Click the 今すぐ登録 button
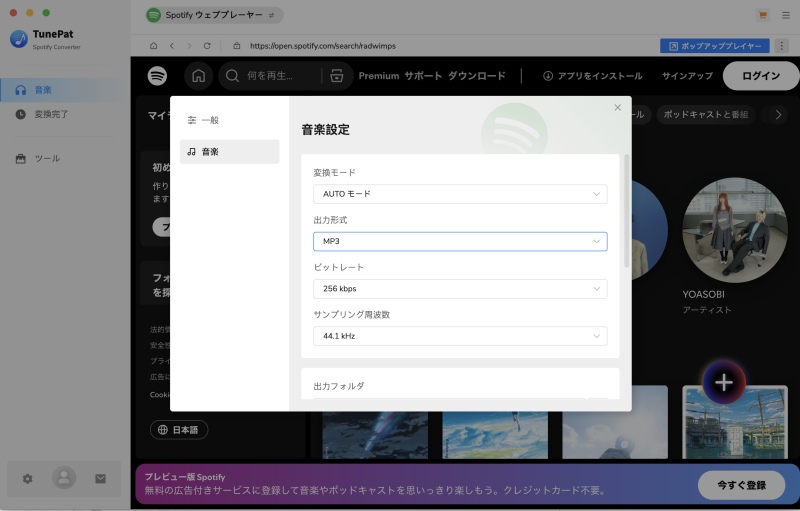 (741, 485)
